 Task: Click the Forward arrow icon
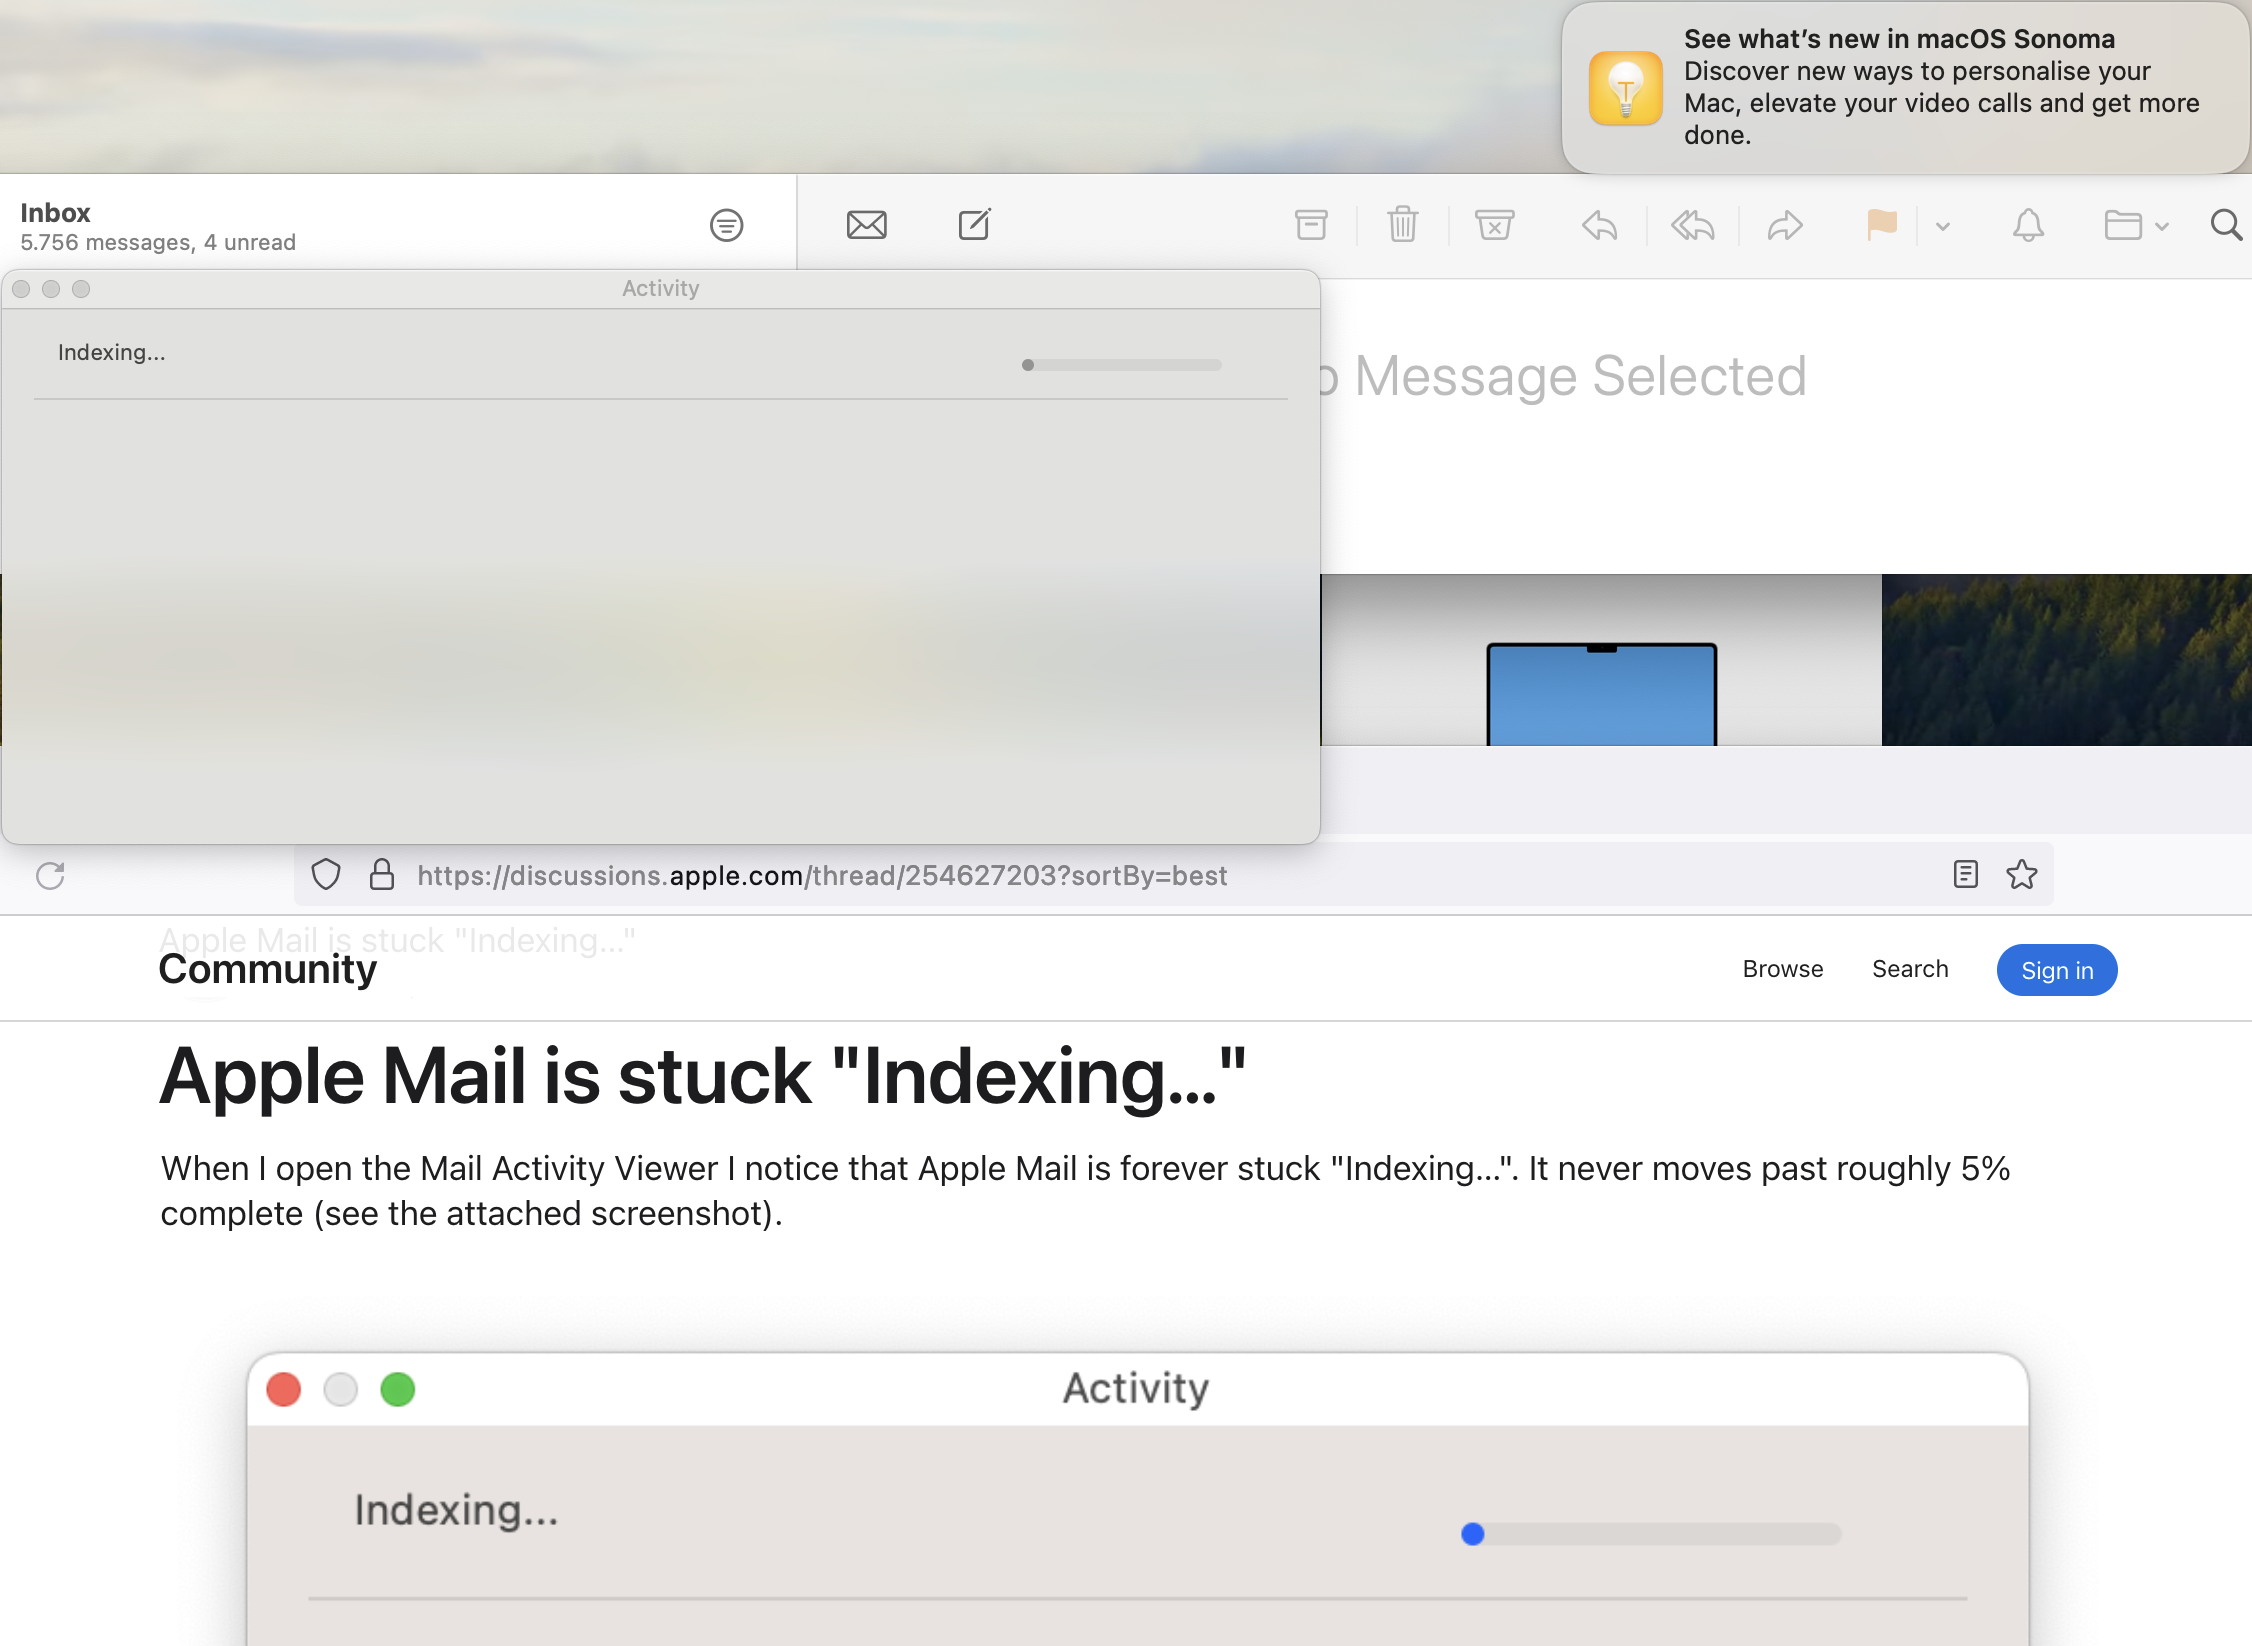[x=1785, y=226]
